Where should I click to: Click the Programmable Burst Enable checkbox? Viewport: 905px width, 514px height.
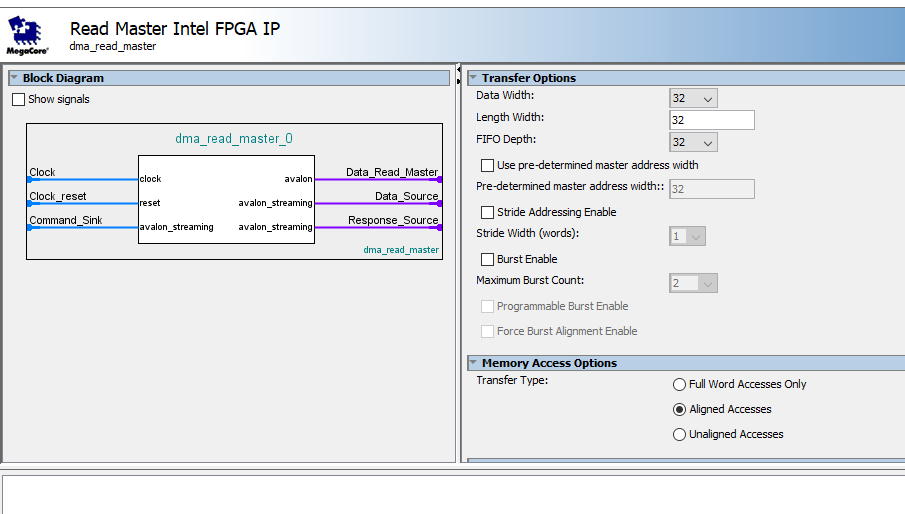pyautogui.click(x=487, y=306)
